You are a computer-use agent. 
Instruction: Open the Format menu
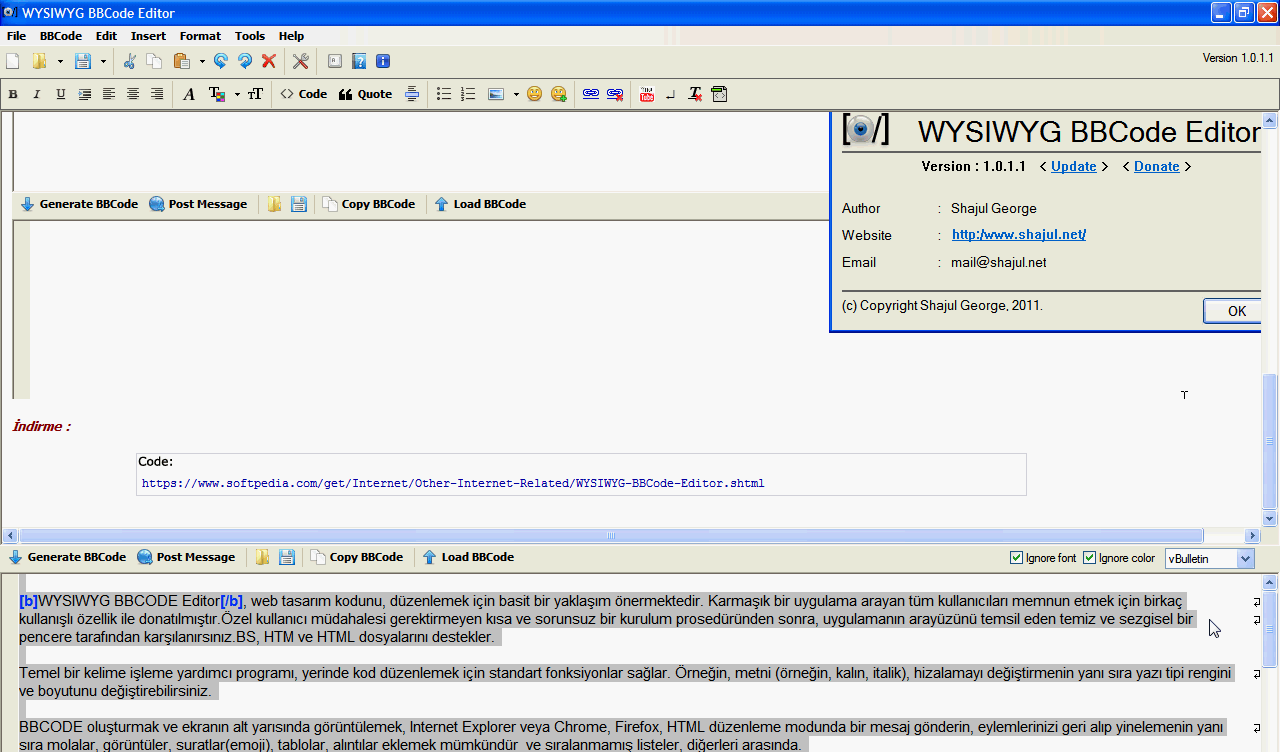click(x=200, y=36)
